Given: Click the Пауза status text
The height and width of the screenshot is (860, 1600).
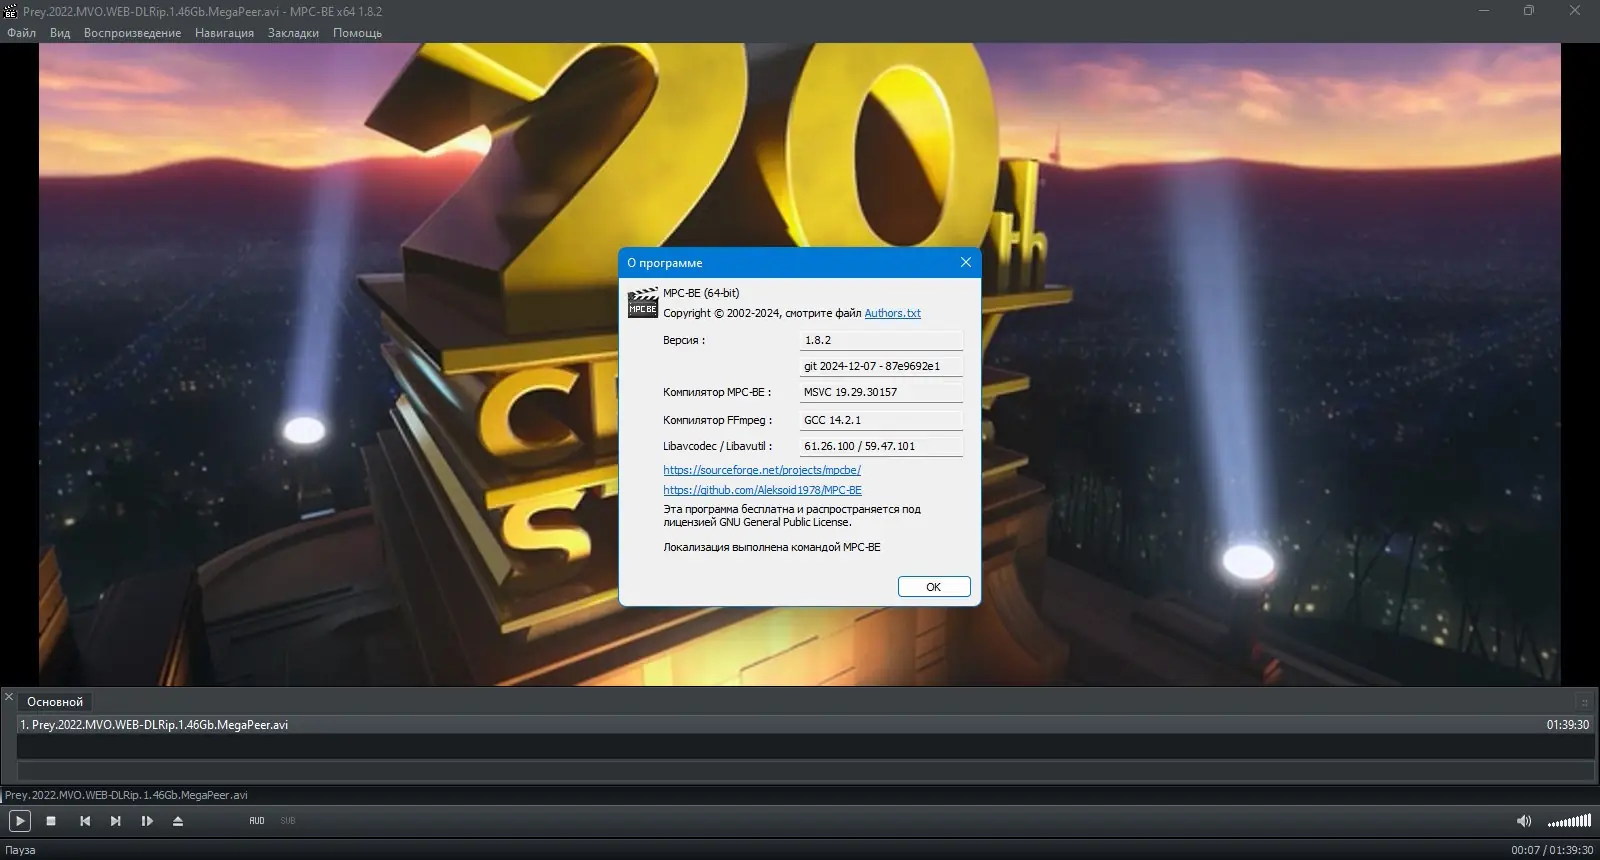Looking at the screenshot, I should [20, 850].
